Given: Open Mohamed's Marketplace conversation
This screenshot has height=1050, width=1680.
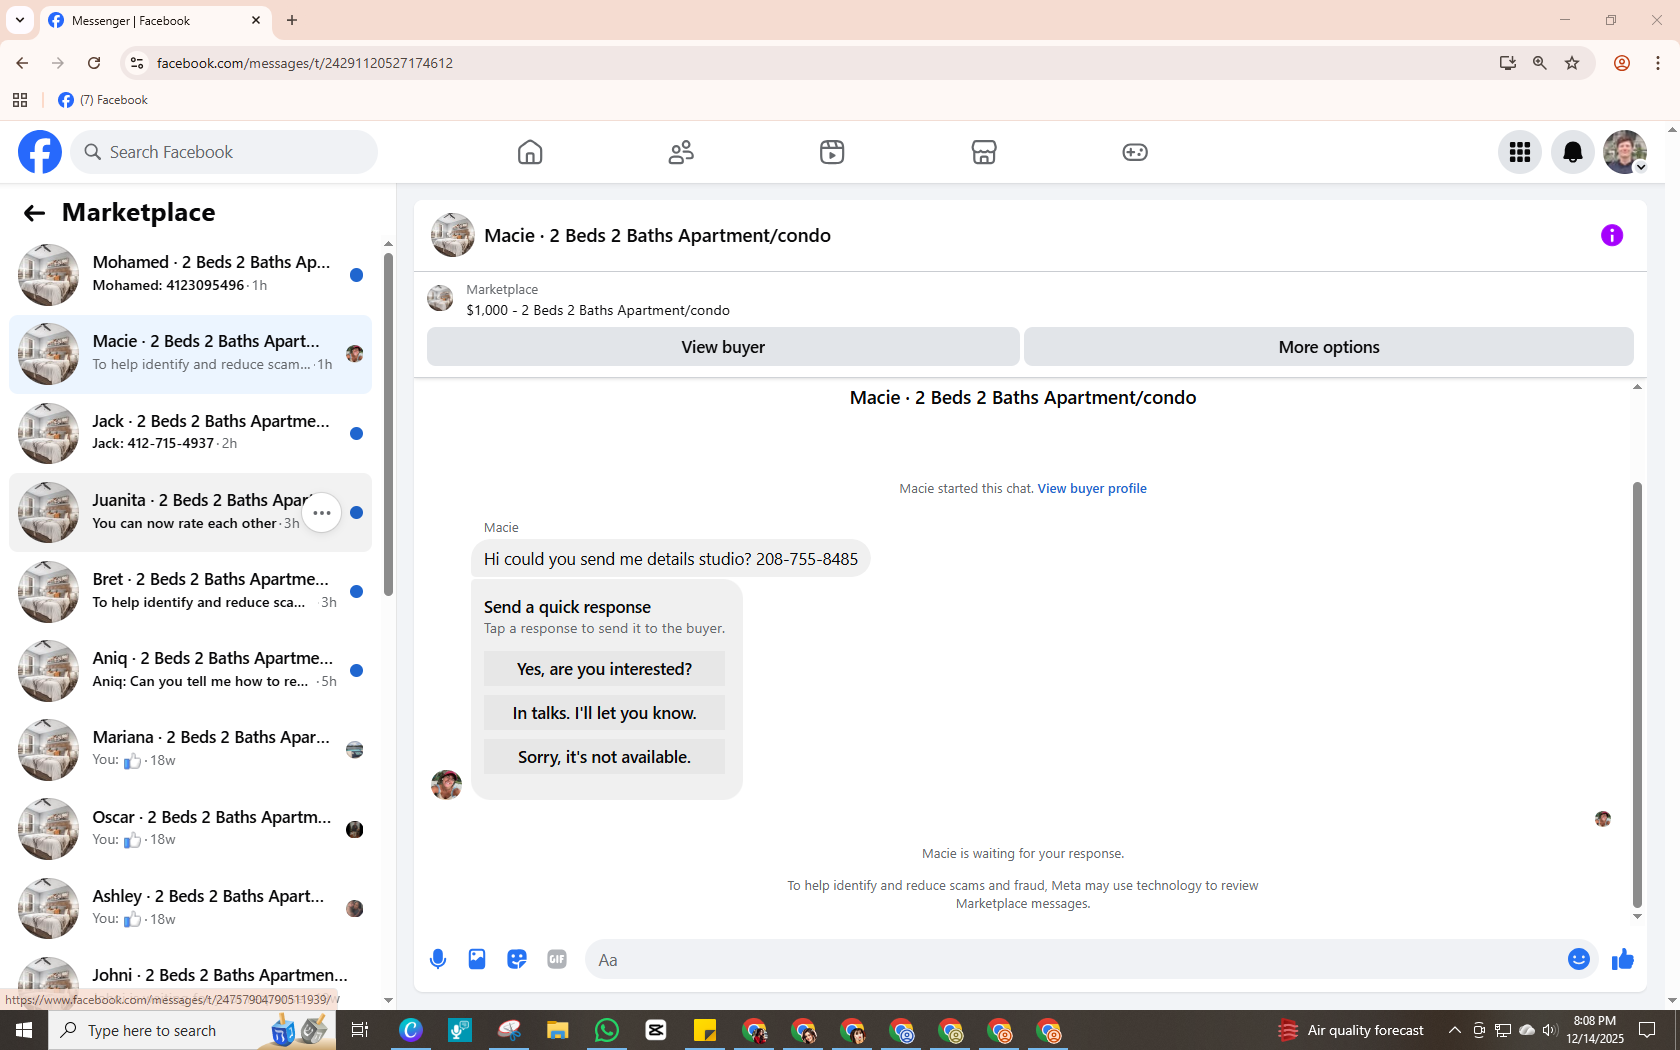Looking at the screenshot, I should pos(190,274).
